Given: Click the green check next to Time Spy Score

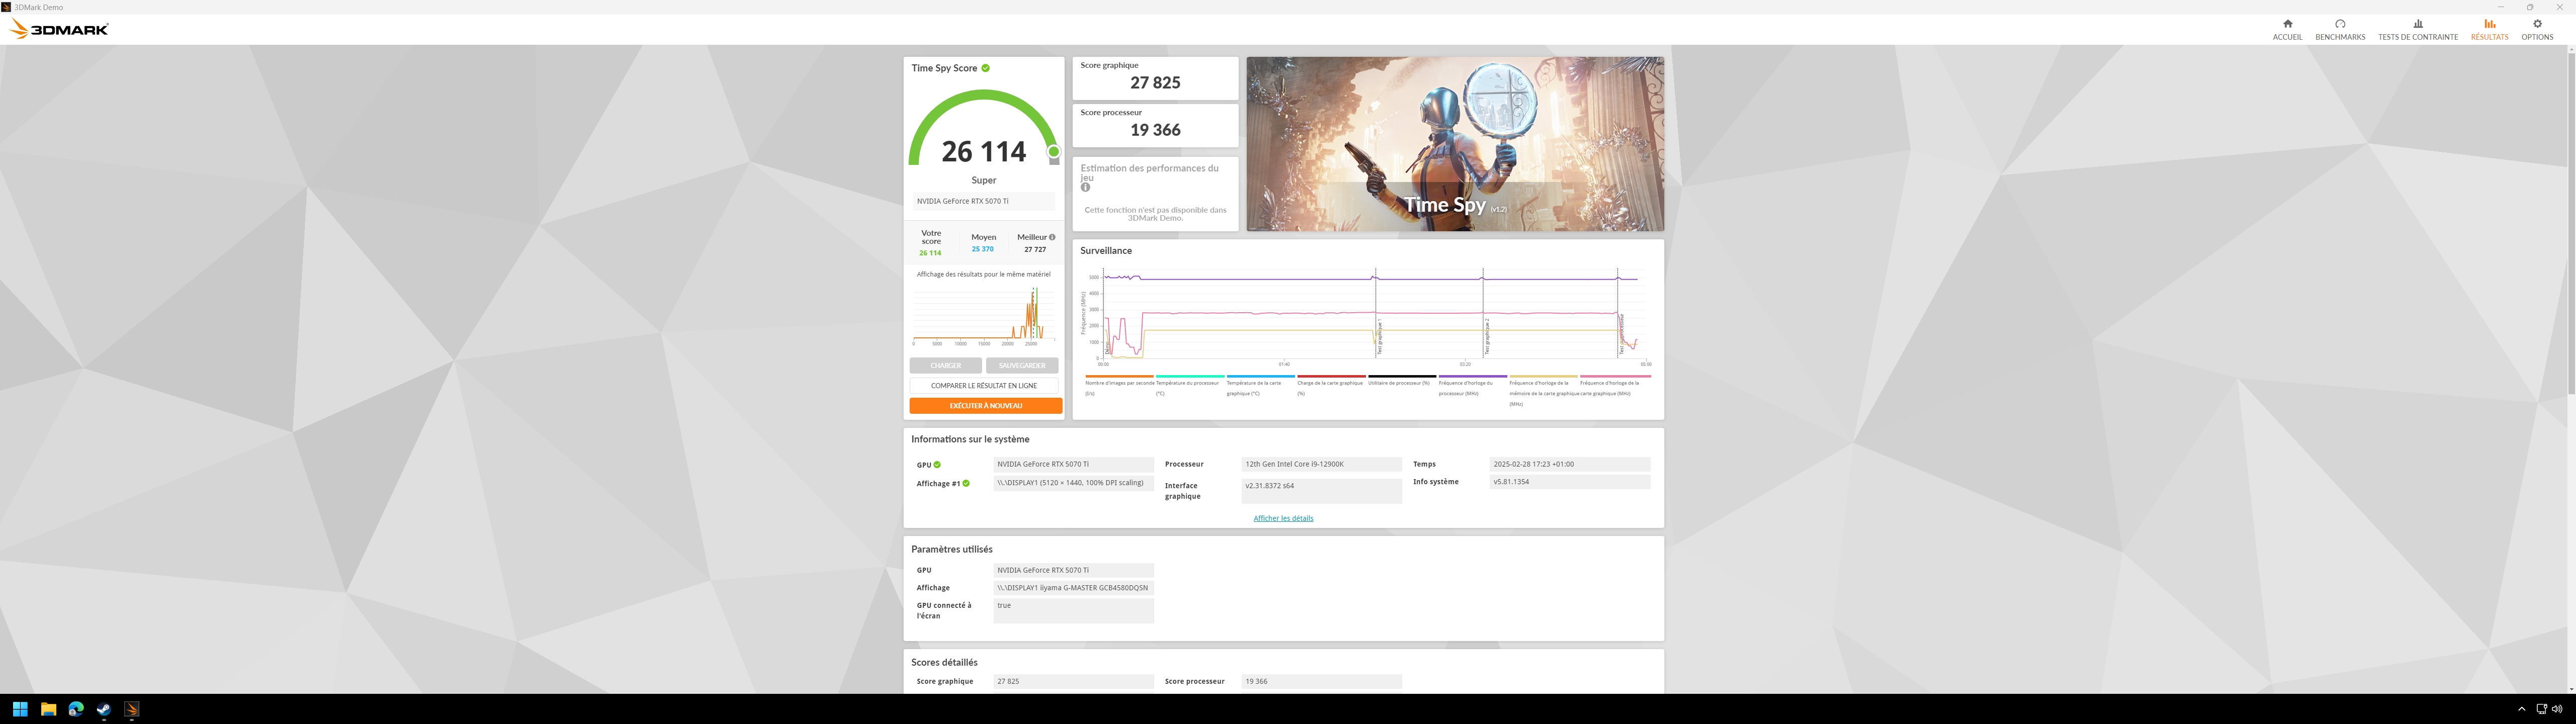Looking at the screenshot, I should (x=986, y=68).
